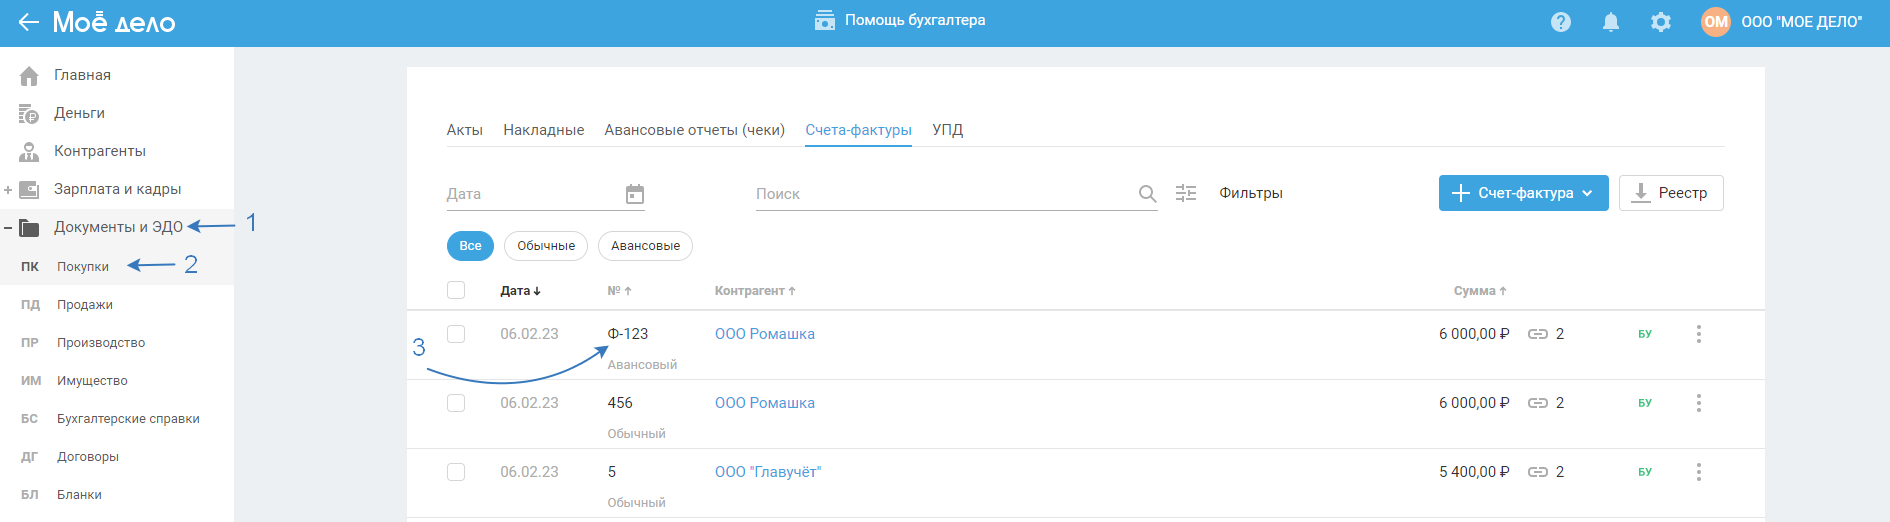Open the settings gear icon
This screenshot has width=1890, height=522.
1660,22
